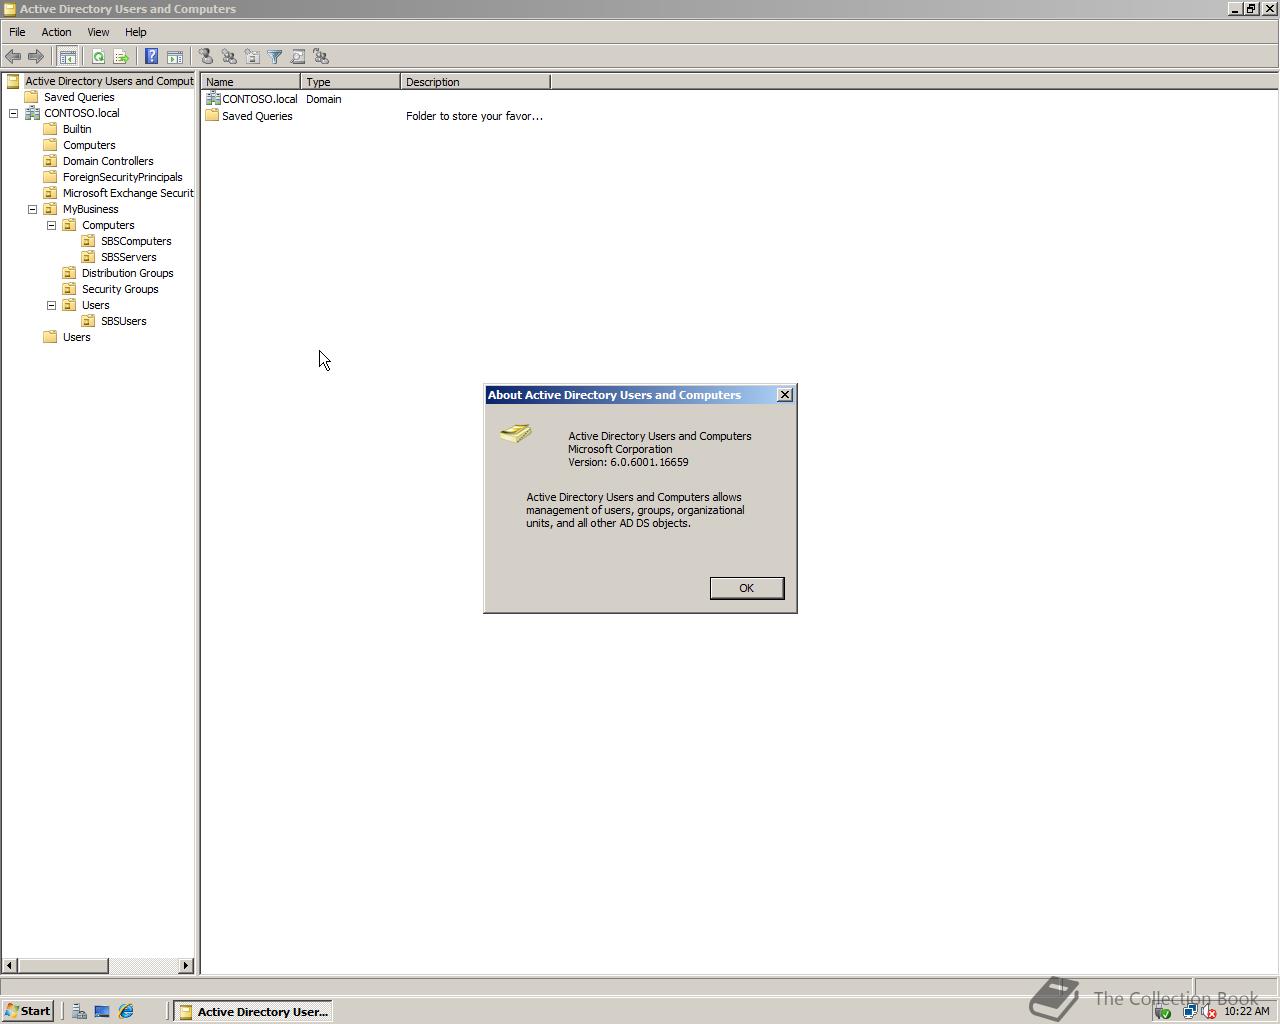The image size is (1280, 1024).
Task: Click the network connections tray icon
Action: click(1189, 1011)
